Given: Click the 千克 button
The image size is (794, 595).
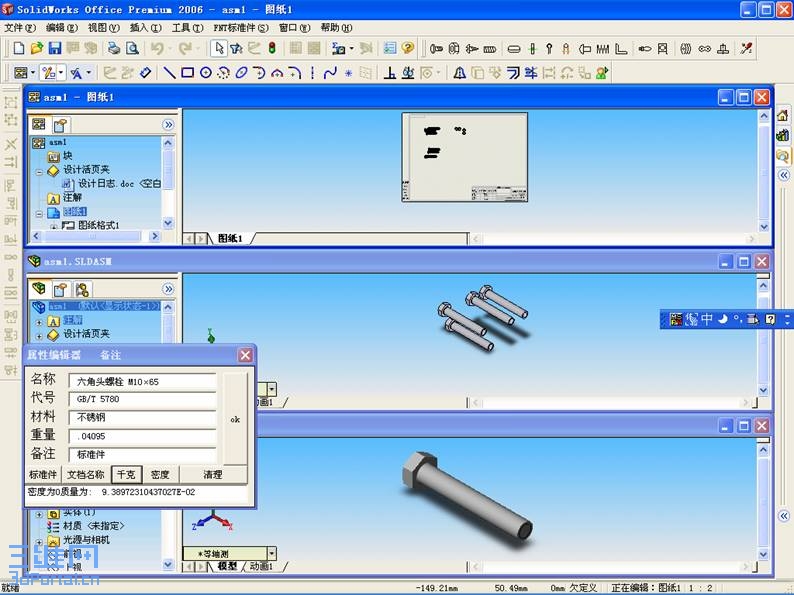Looking at the screenshot, I should coord(126,474).
